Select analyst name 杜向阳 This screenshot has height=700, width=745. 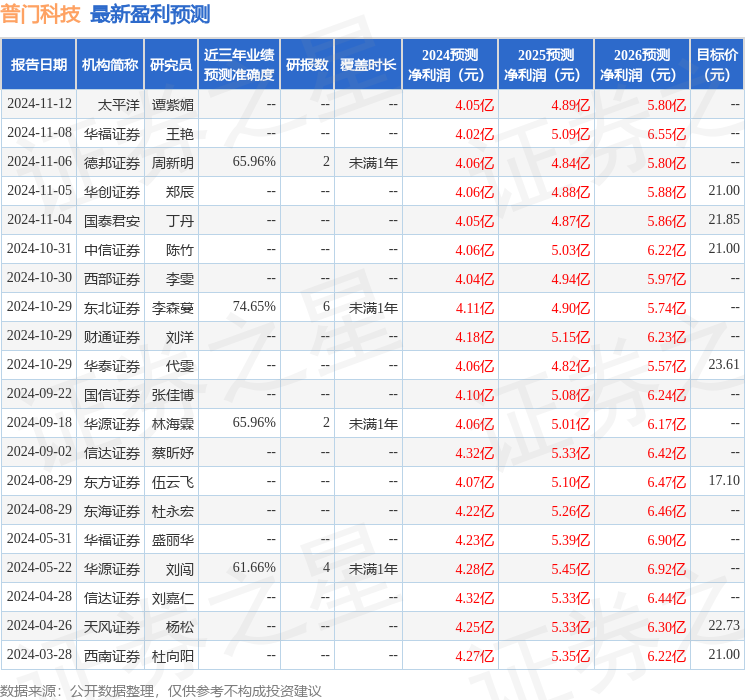172,656
